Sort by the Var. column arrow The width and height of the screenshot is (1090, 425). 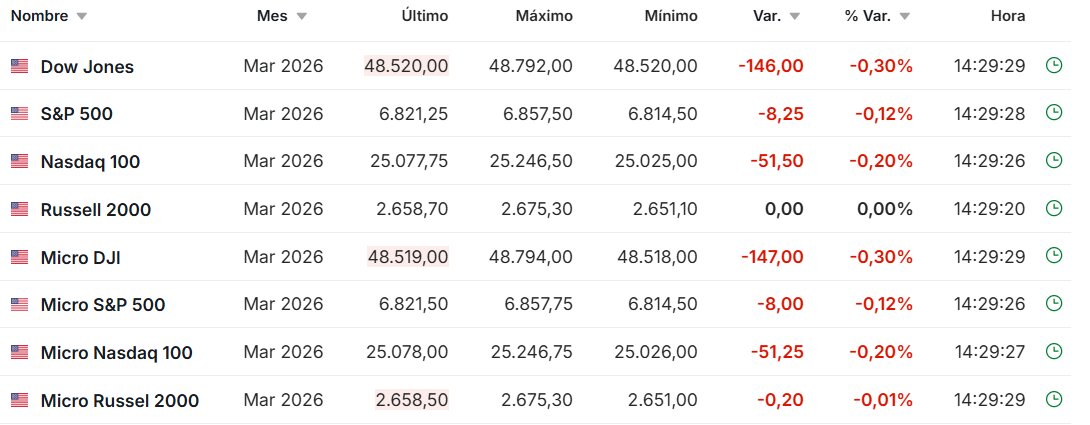pos(795,17)
